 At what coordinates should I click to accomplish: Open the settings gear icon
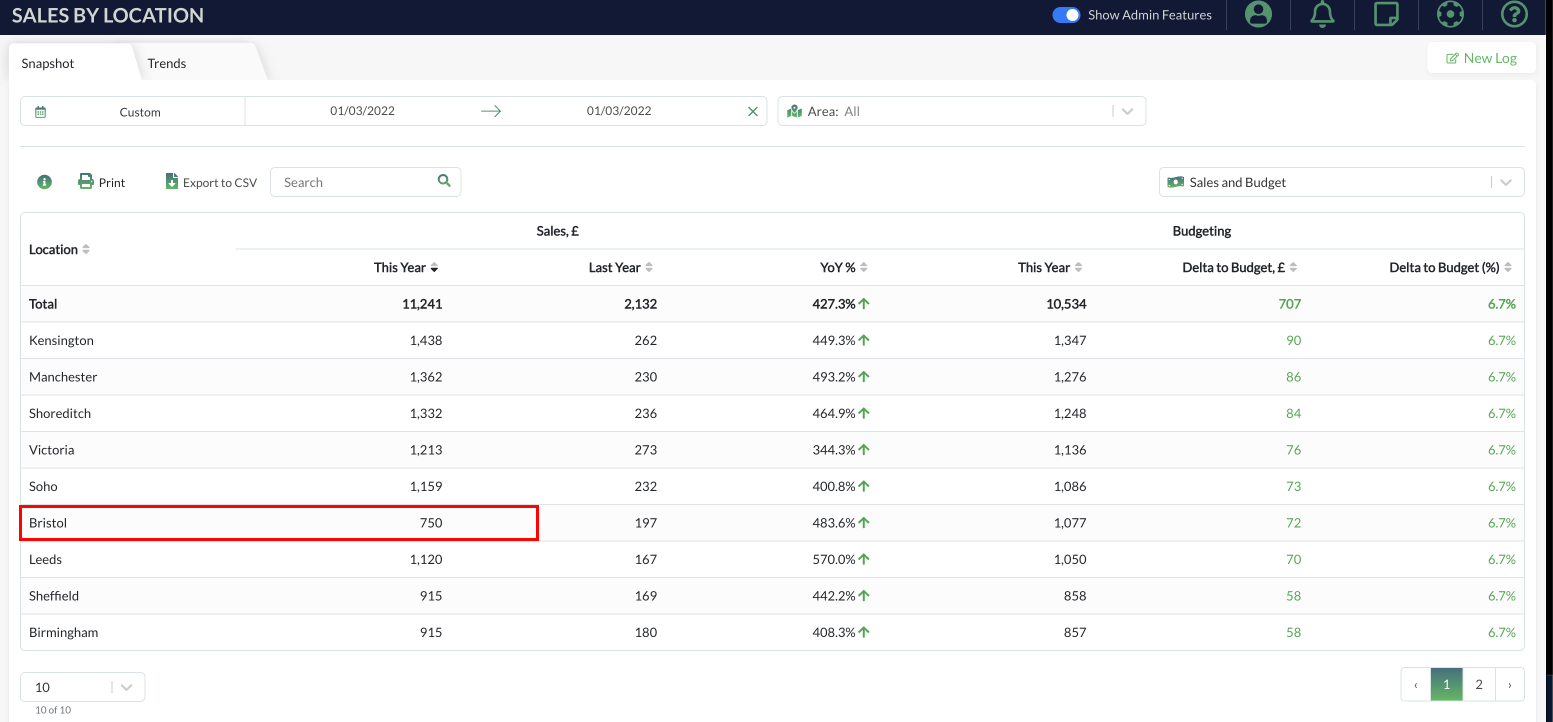pyautogui.click(x=1450, y=14)
